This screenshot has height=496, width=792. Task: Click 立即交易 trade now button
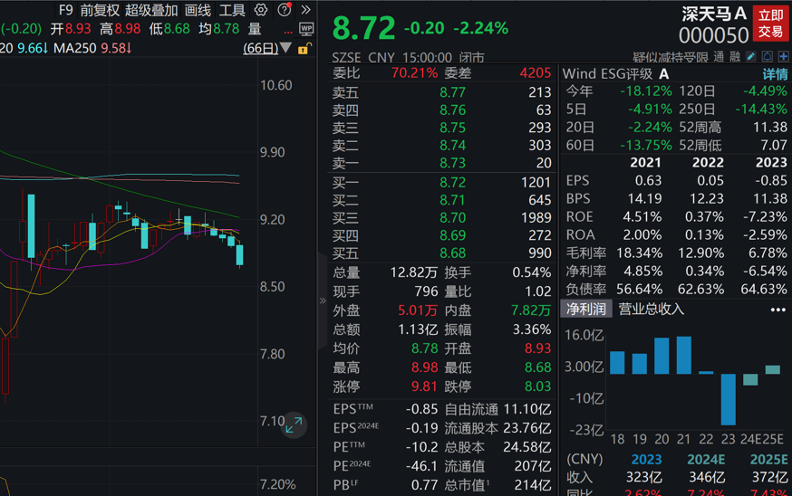pos(770,23)
